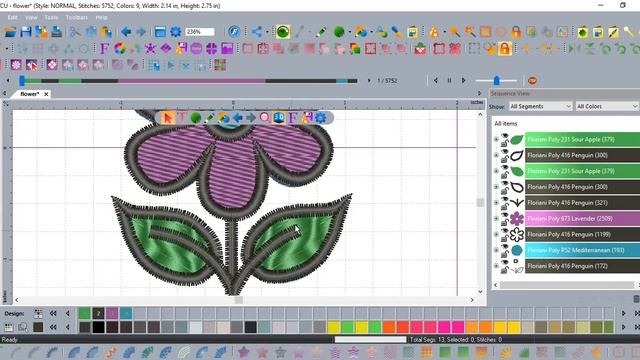This screenshot has width=640, height=360.
Task: Click the Print icon in top toolbar
Action: coord(57,32)
